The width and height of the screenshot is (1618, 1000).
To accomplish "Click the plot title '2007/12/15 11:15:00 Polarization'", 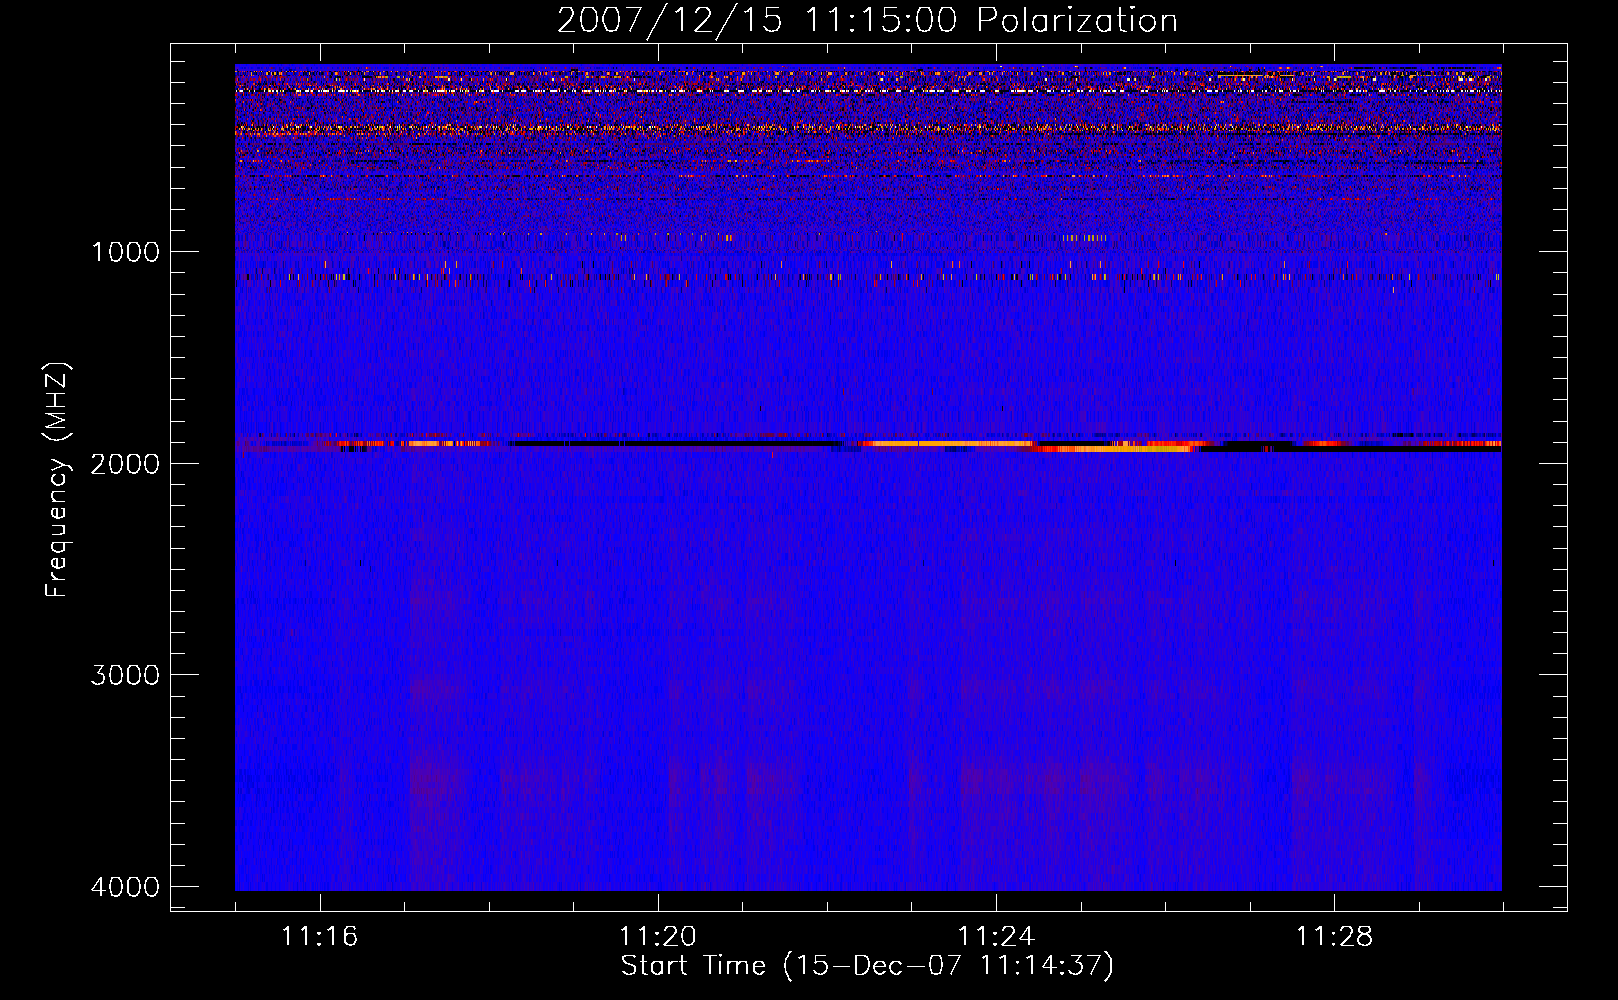I will coord(867,21).
